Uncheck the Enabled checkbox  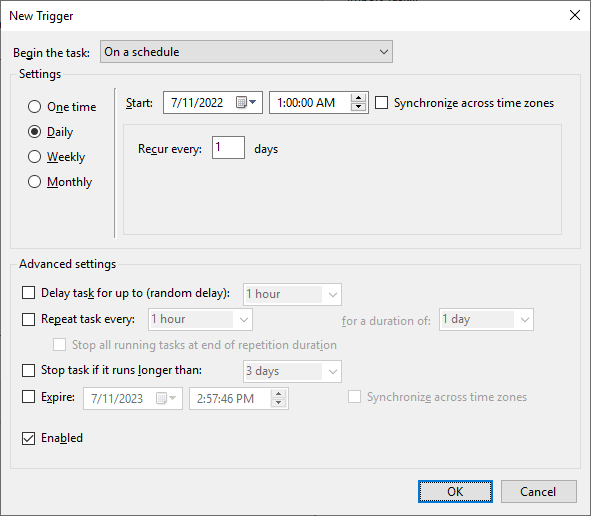28,438
